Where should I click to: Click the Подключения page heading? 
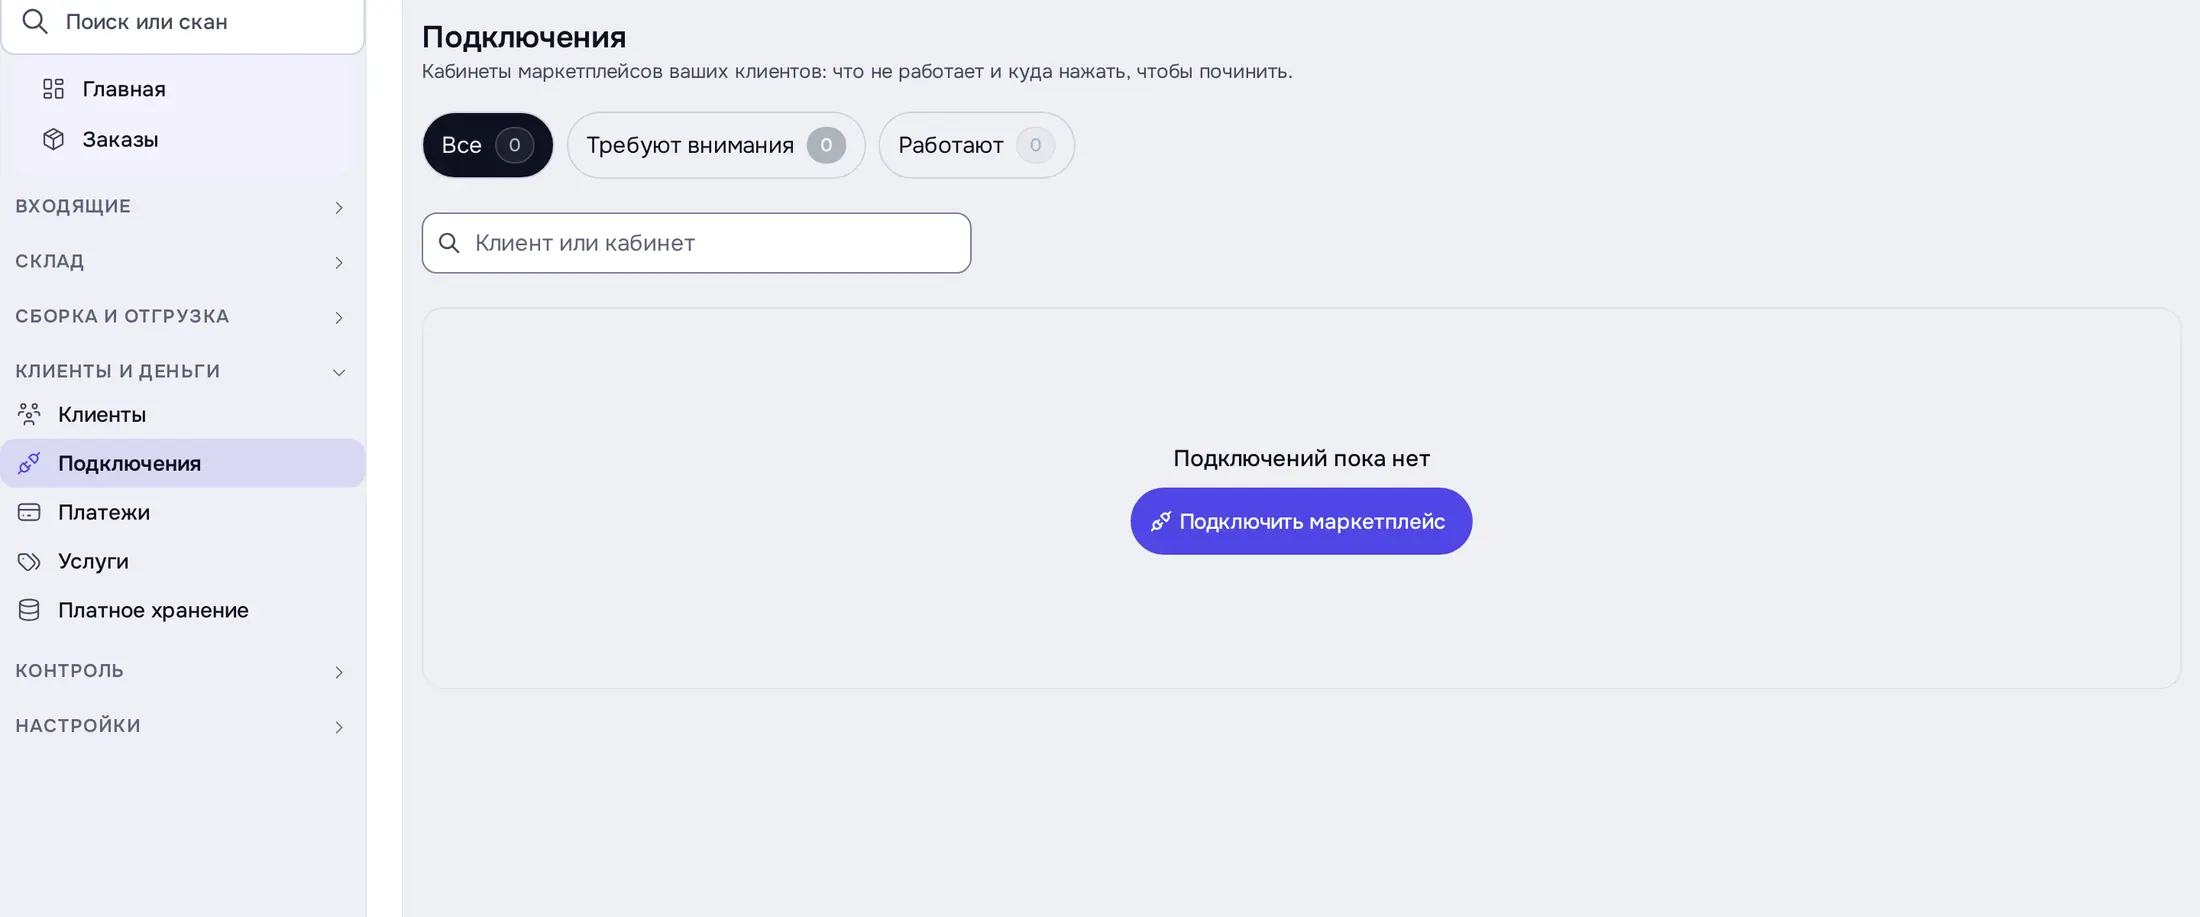coord(524,37)
